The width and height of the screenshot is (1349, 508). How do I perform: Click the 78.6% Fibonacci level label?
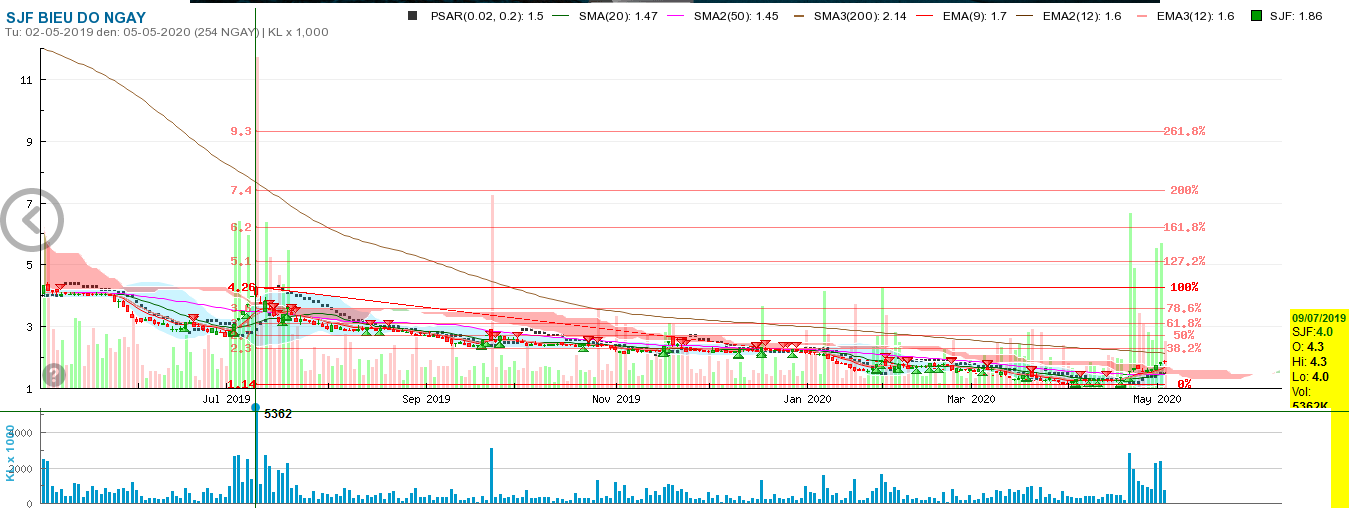point(1184,308)
